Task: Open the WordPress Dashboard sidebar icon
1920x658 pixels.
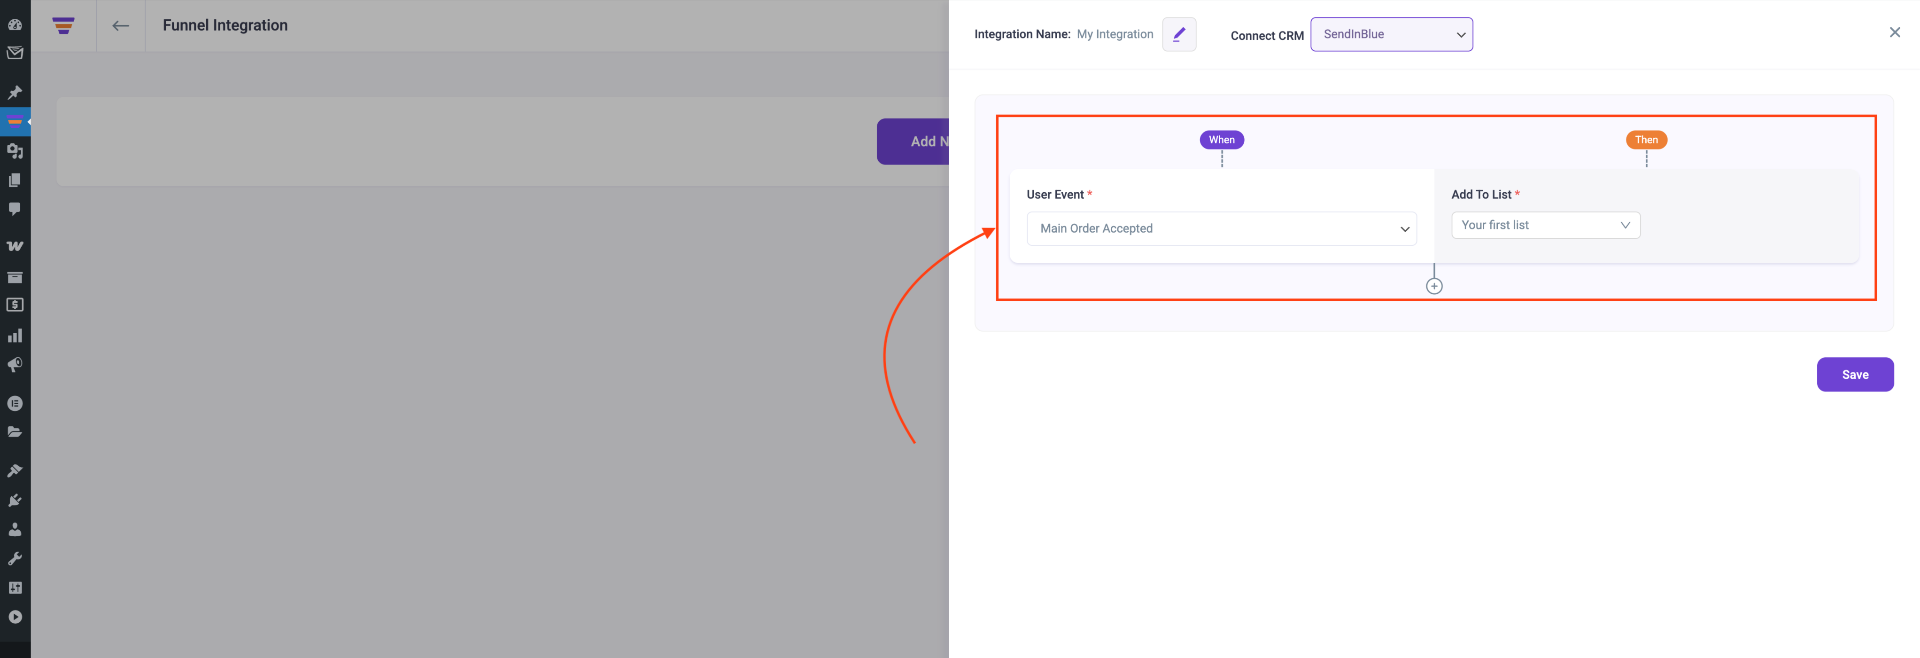Action: click(15, 24)
